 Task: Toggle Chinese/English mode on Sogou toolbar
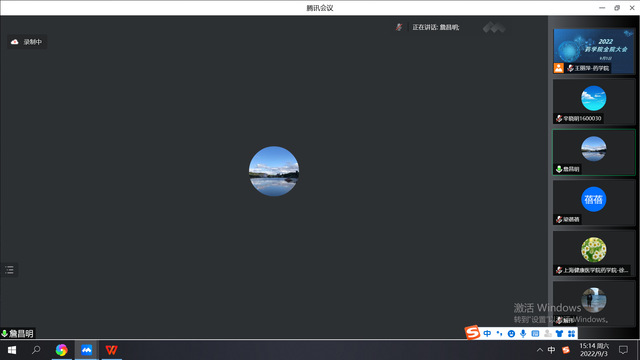(487, 334)
